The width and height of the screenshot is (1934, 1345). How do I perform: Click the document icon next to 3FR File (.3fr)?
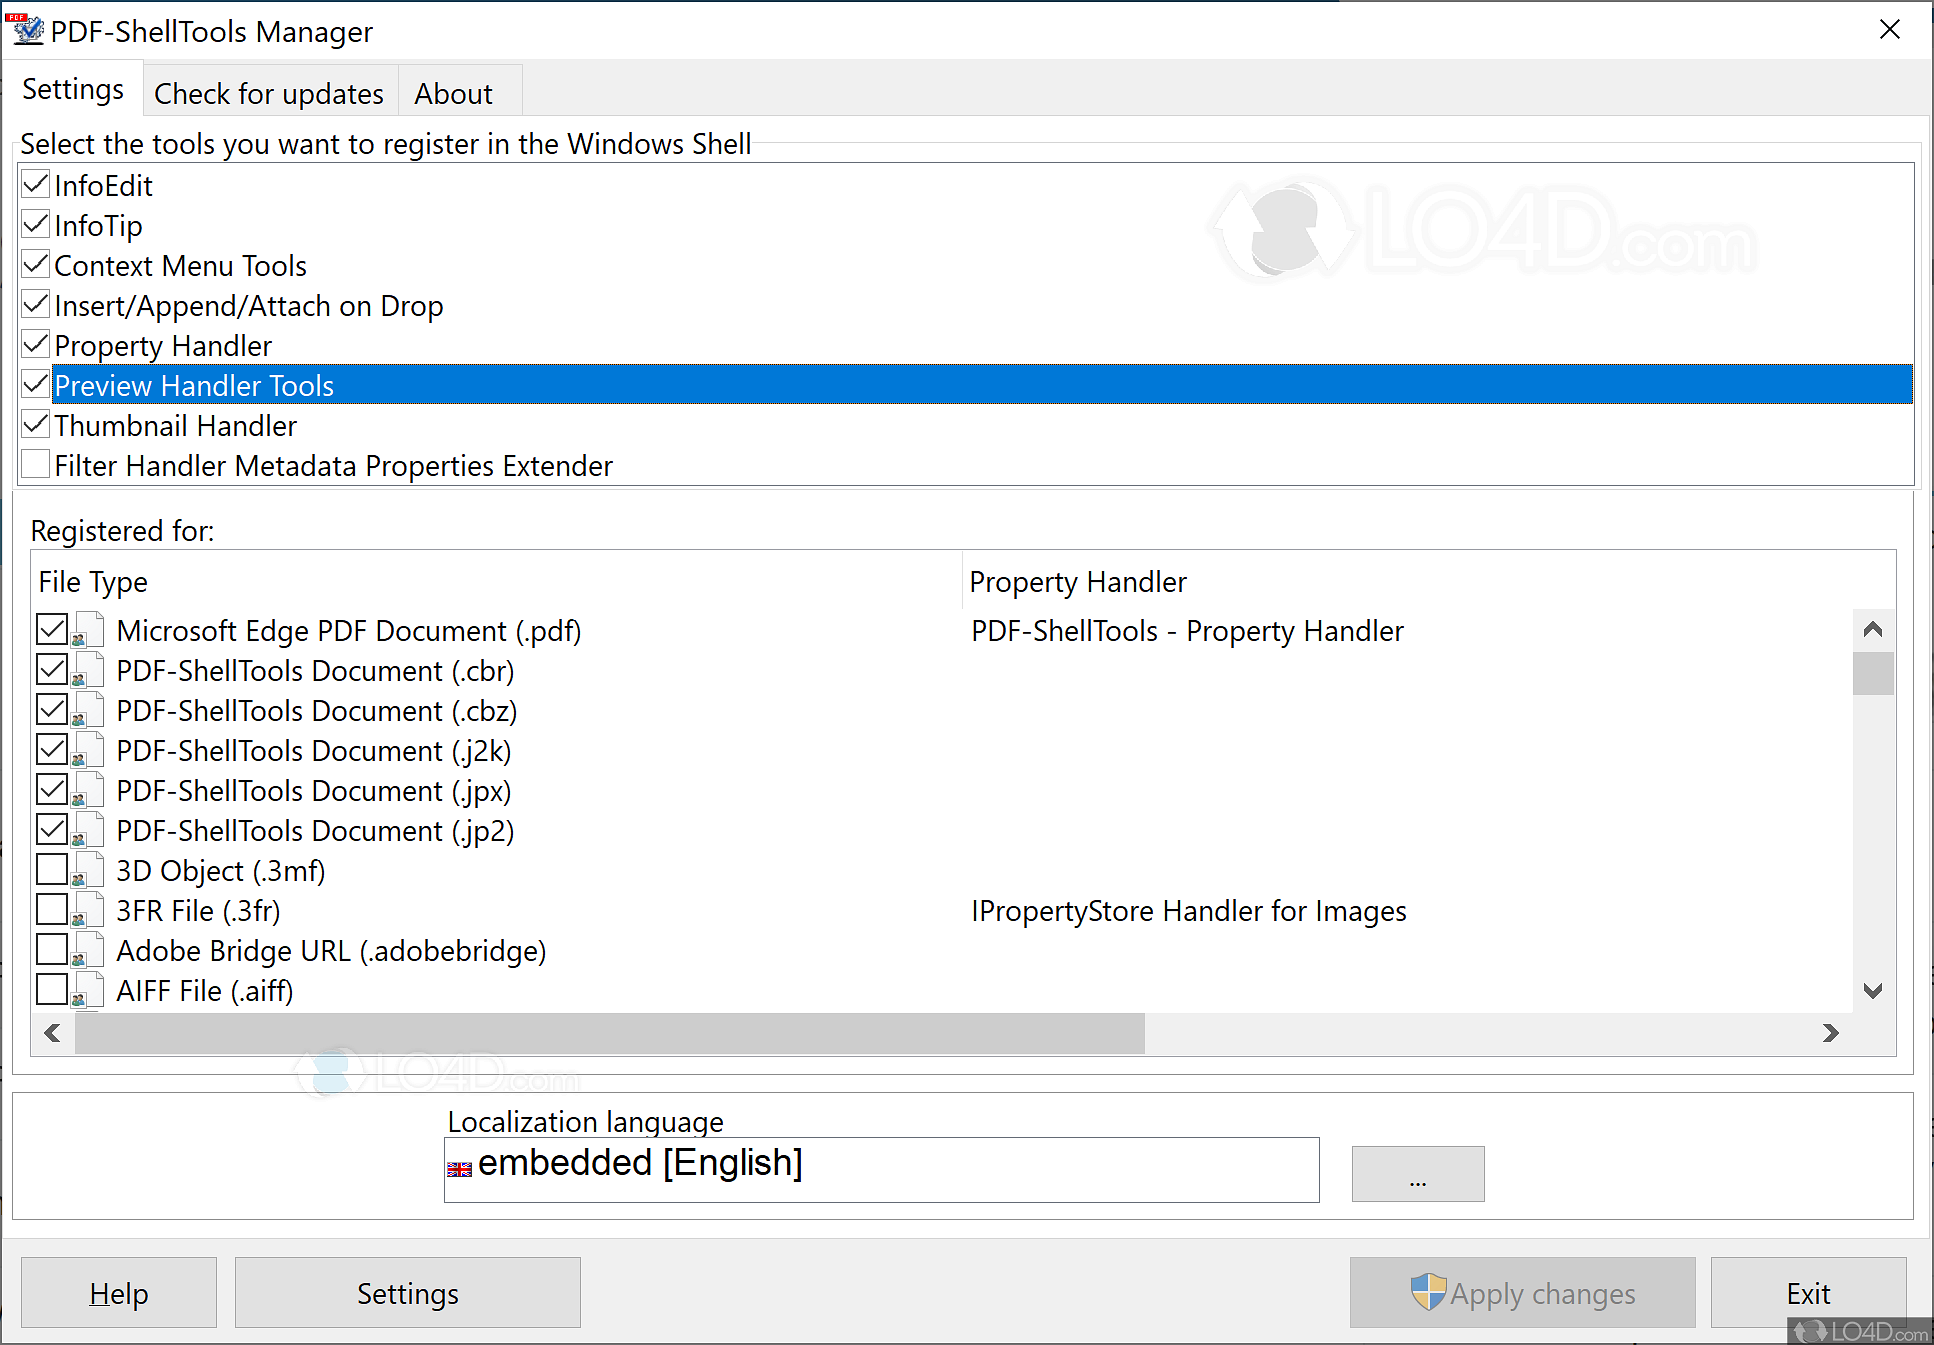click(x=88, y=909)
